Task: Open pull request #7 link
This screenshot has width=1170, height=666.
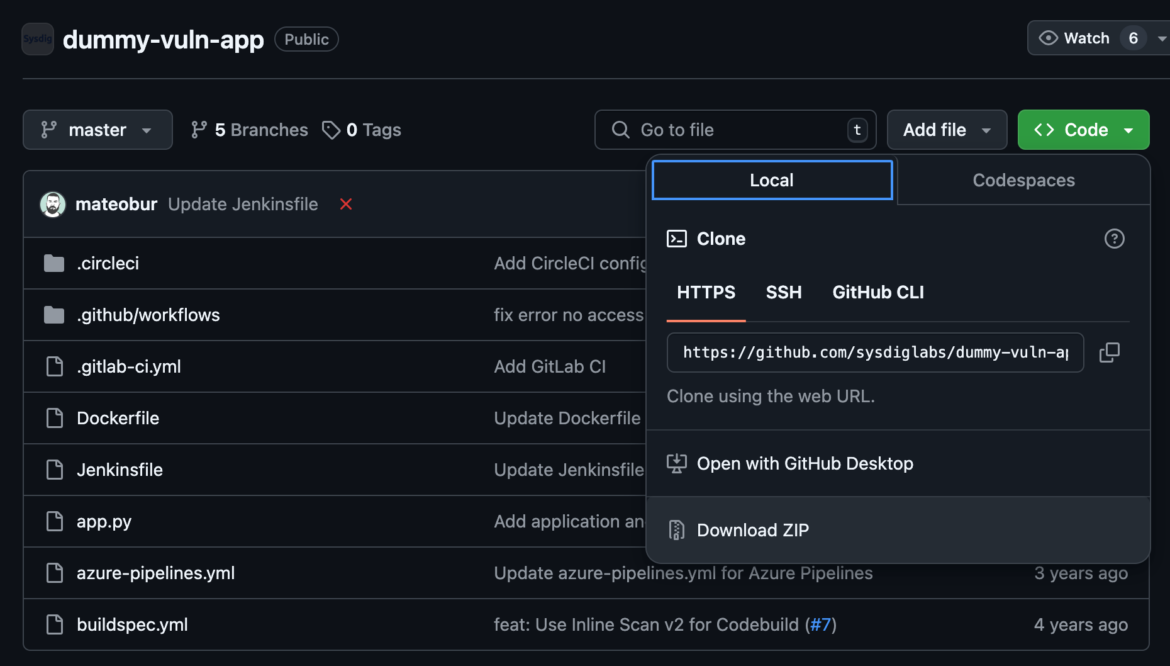Action: pos(820,624)
